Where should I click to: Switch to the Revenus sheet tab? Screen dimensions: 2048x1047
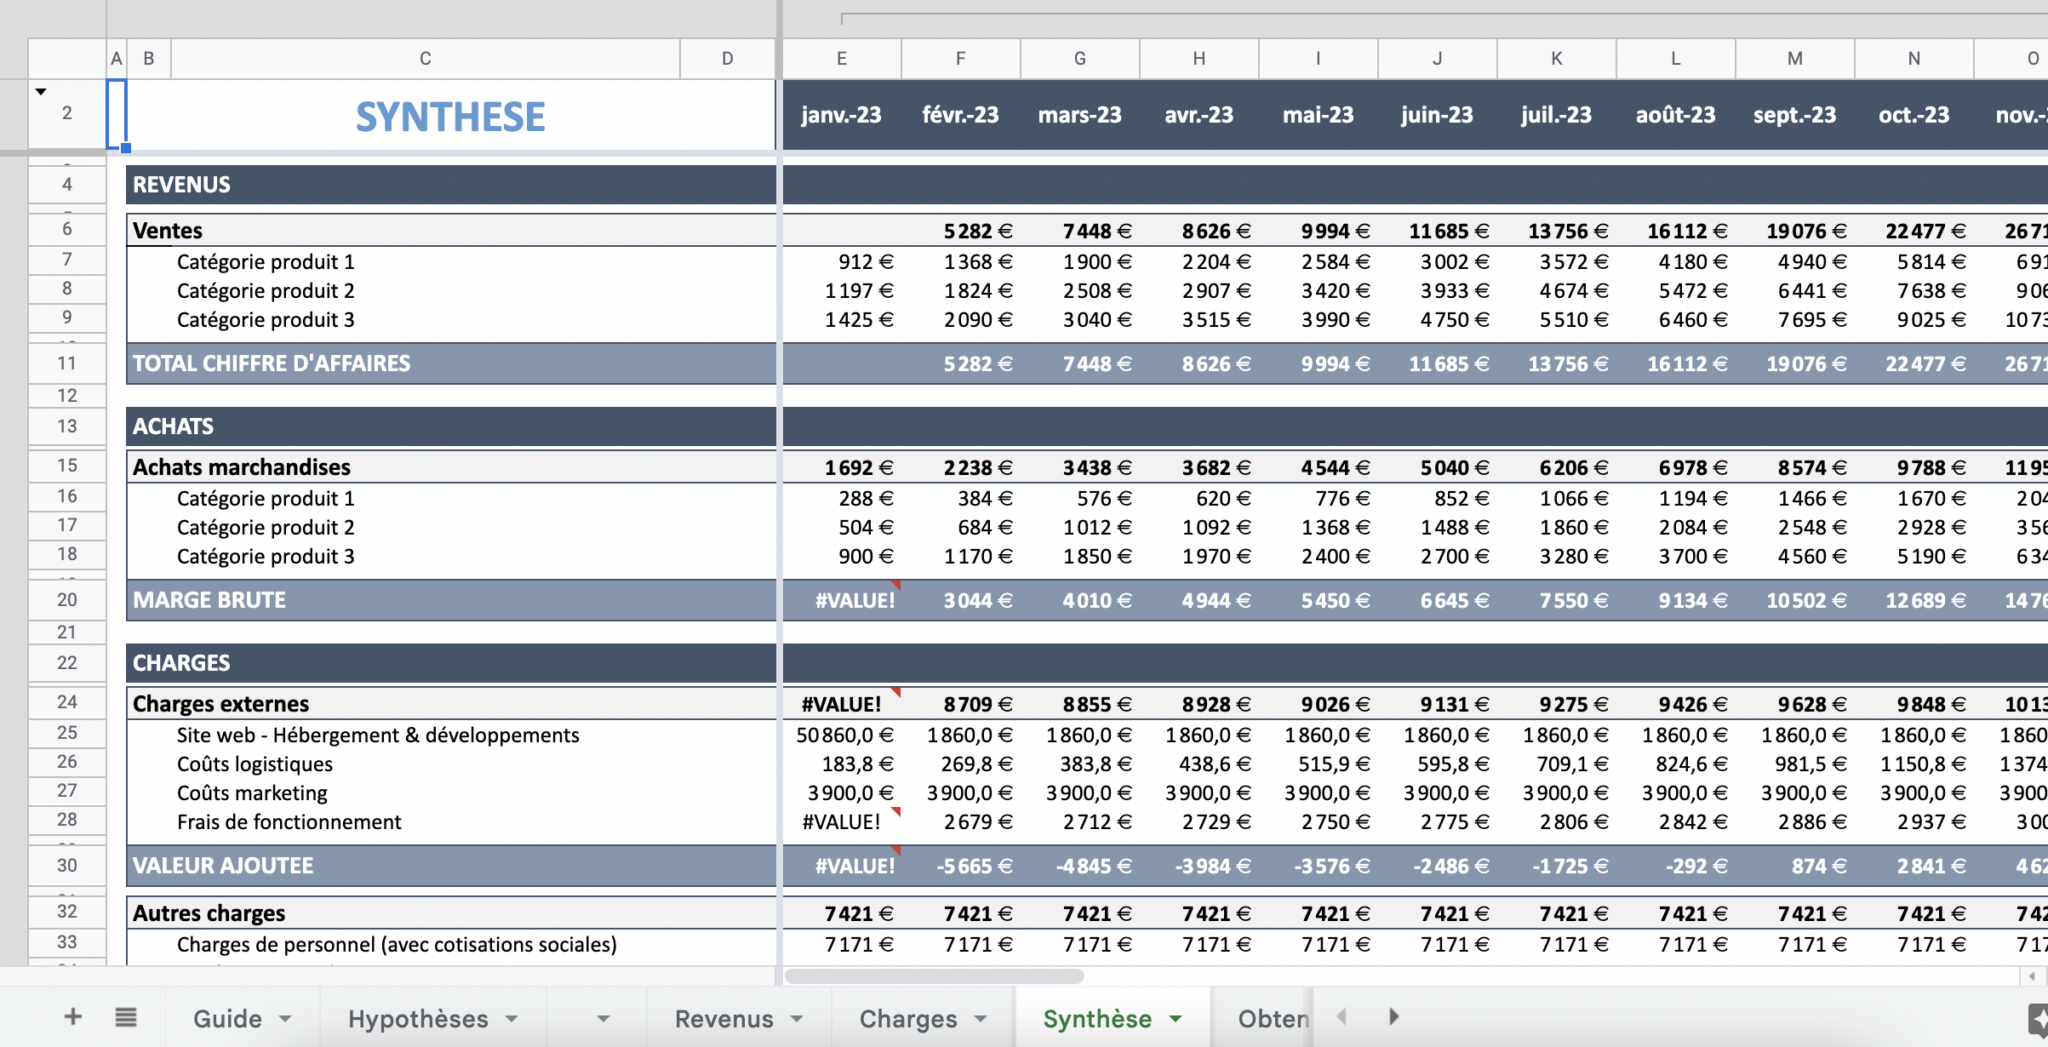(x=723, y=1019)
